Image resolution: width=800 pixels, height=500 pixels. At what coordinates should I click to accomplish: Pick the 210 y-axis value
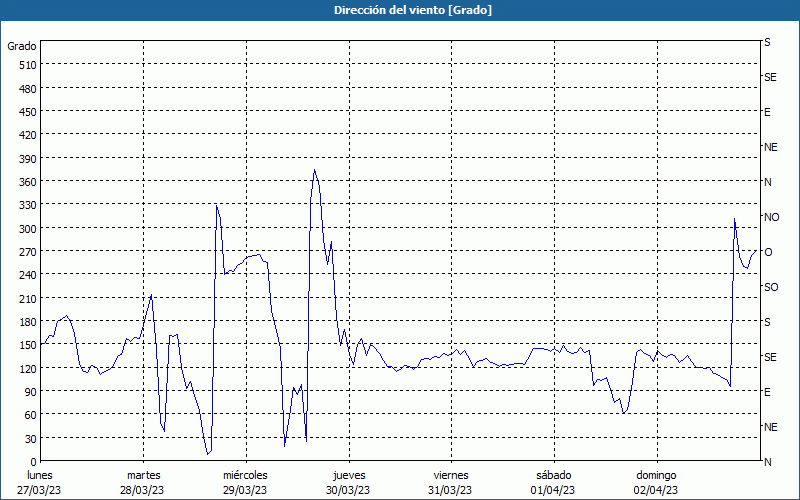pos(28,299)
